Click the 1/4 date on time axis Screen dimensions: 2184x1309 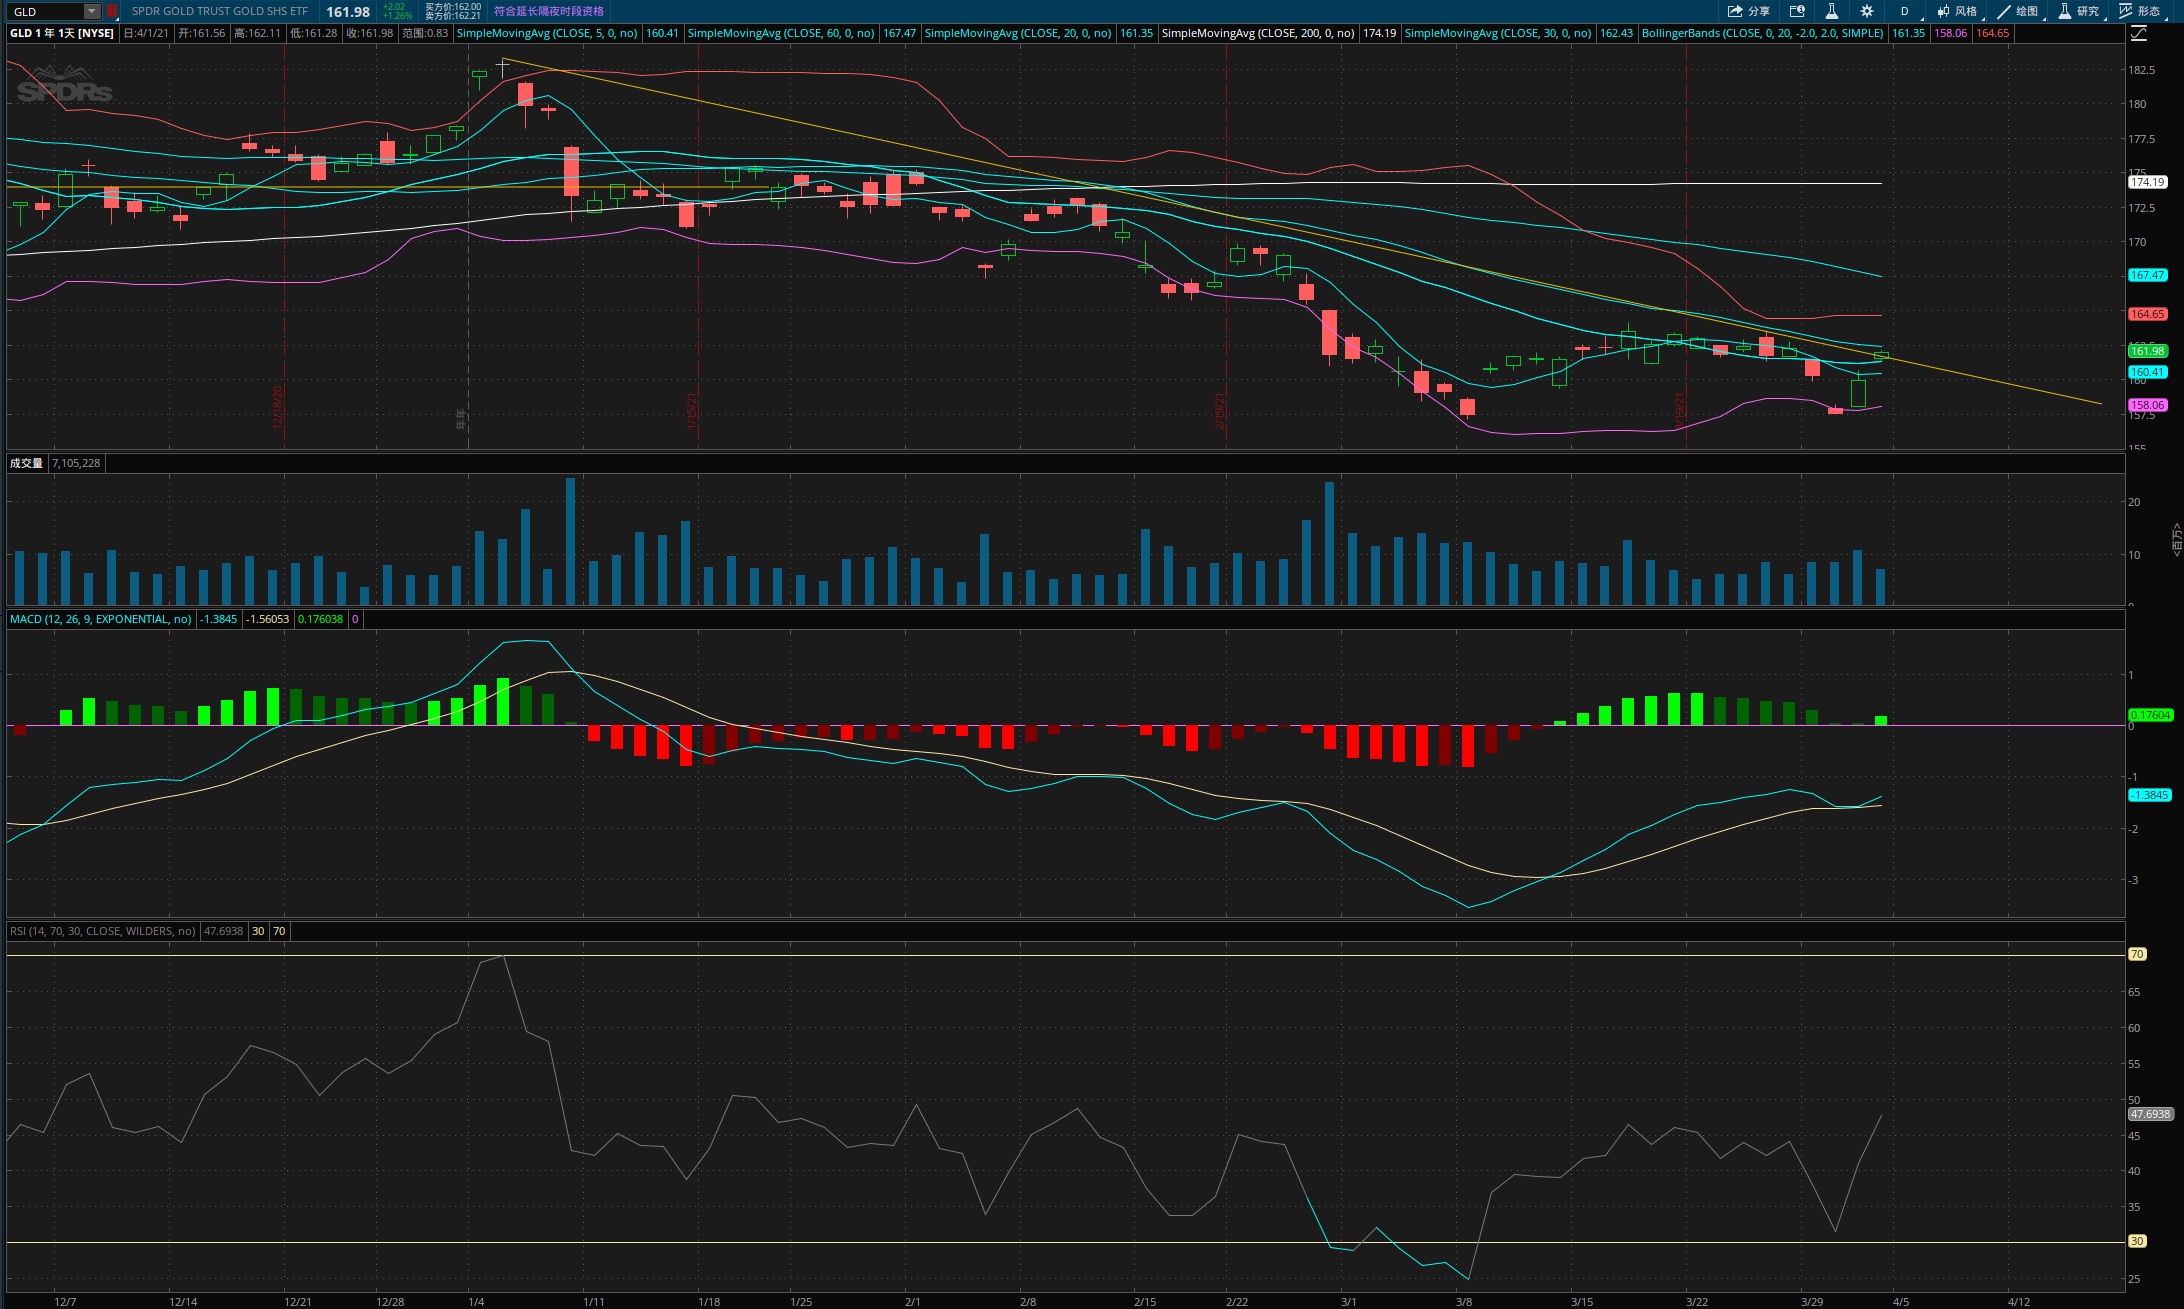coord(476,1302)
